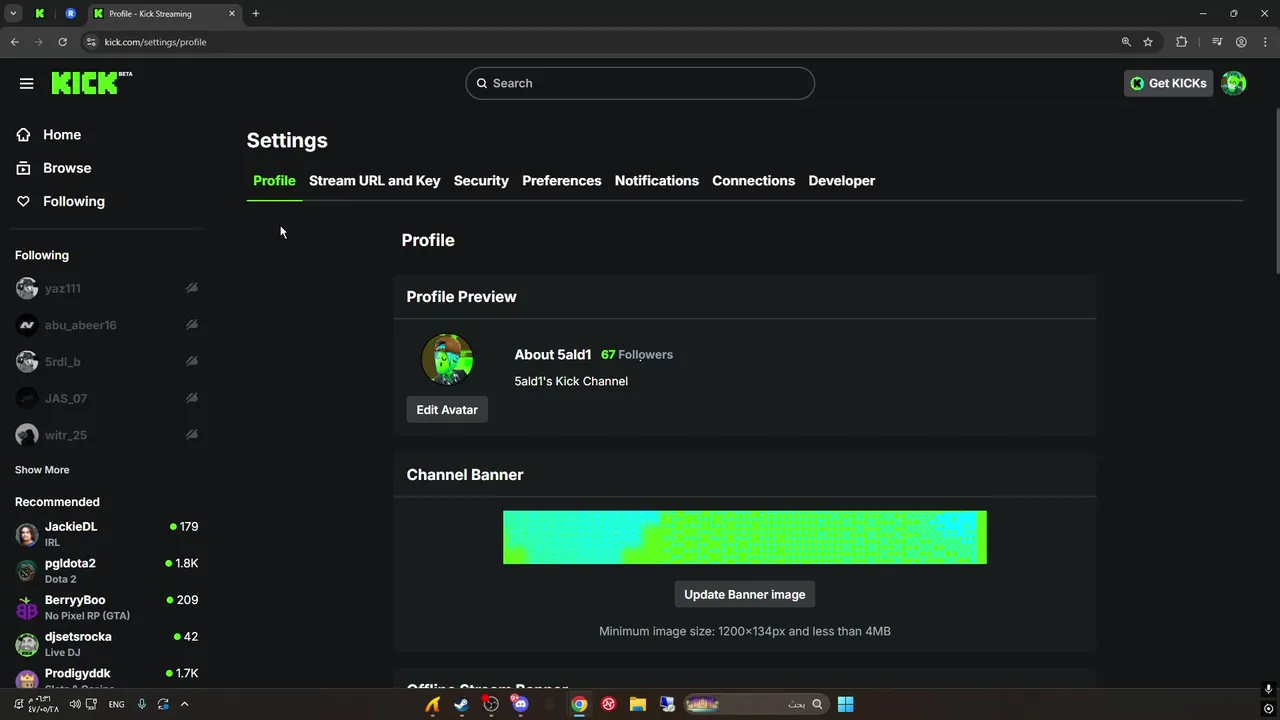This screenshot has width=1280, height=720.
Task: Click the offline icon beside witr_25
Action: [x=191, y=435]
